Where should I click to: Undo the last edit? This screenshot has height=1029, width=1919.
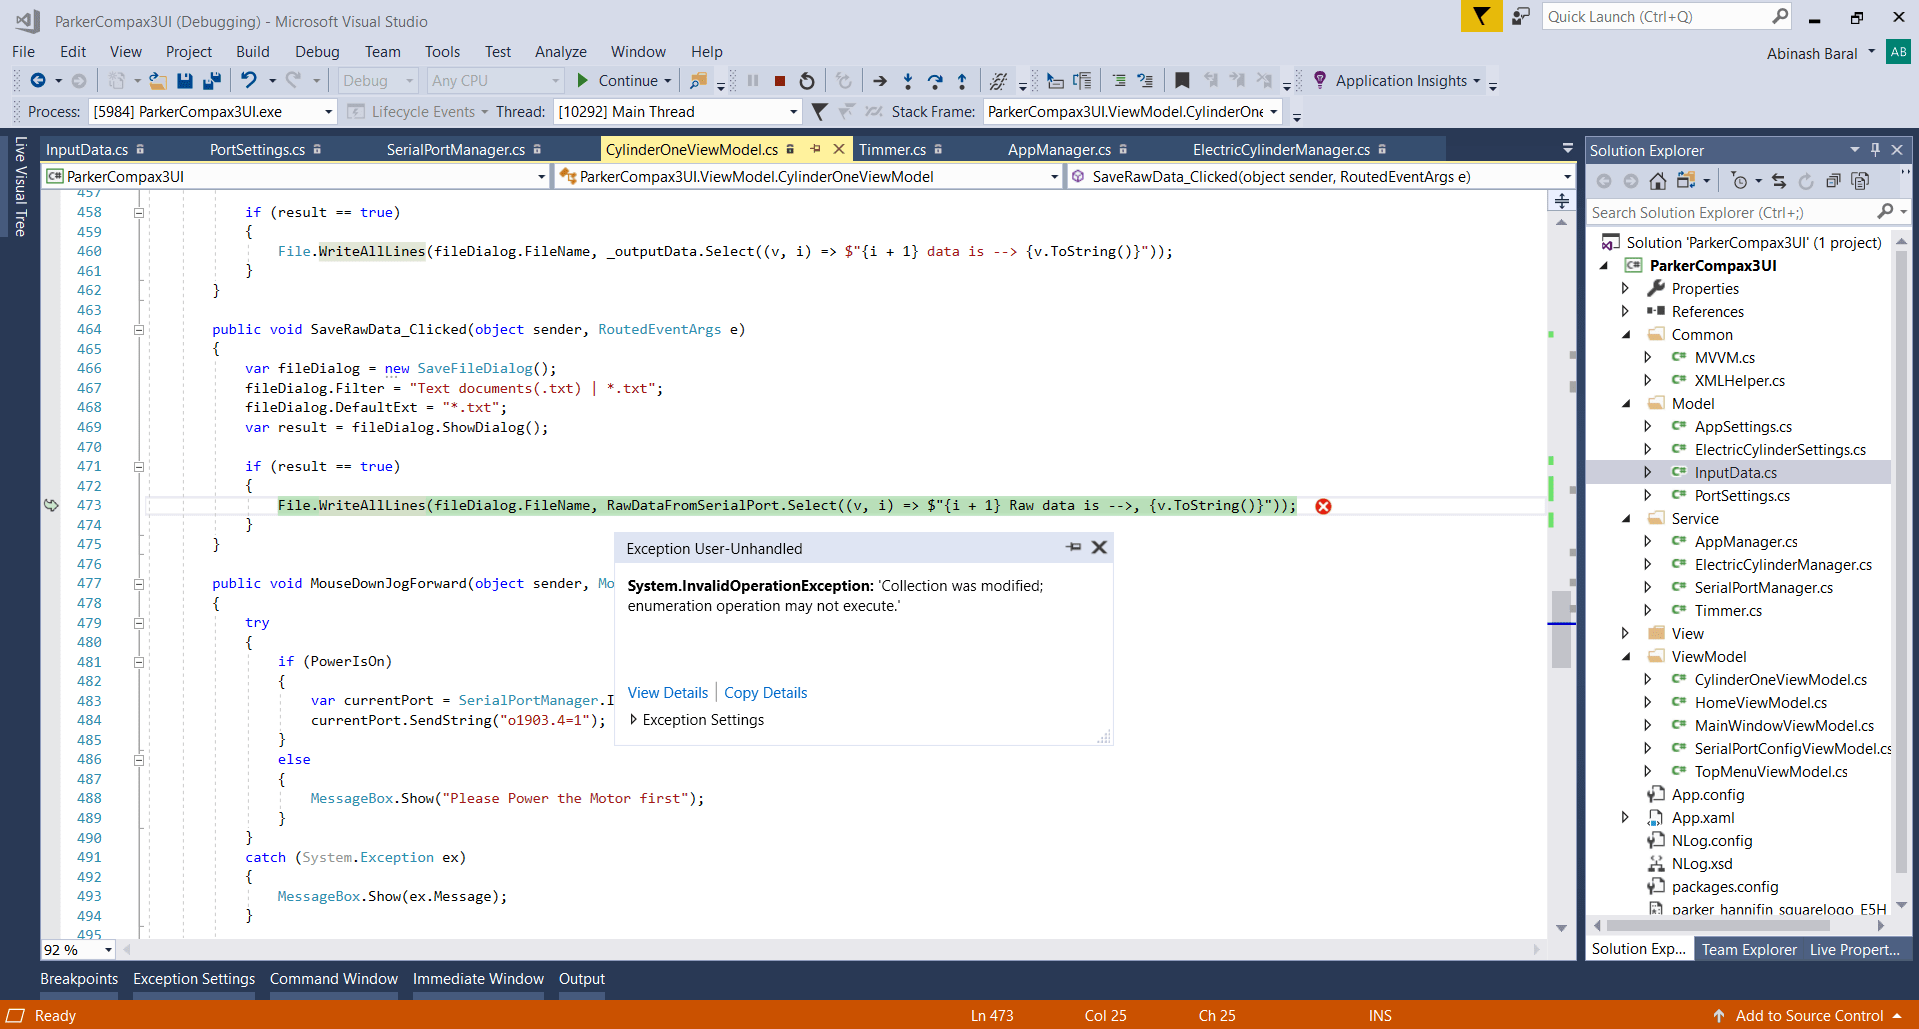(249, 81)
